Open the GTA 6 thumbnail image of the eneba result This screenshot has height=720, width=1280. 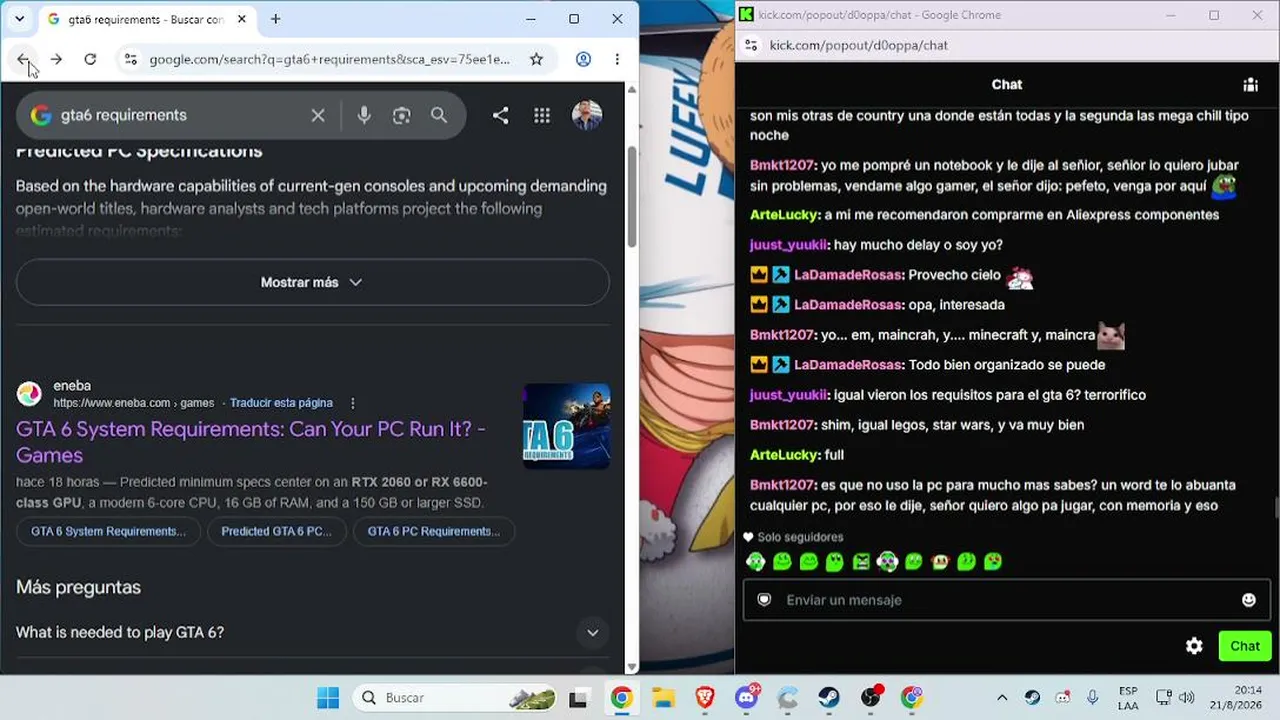point(566,426)
